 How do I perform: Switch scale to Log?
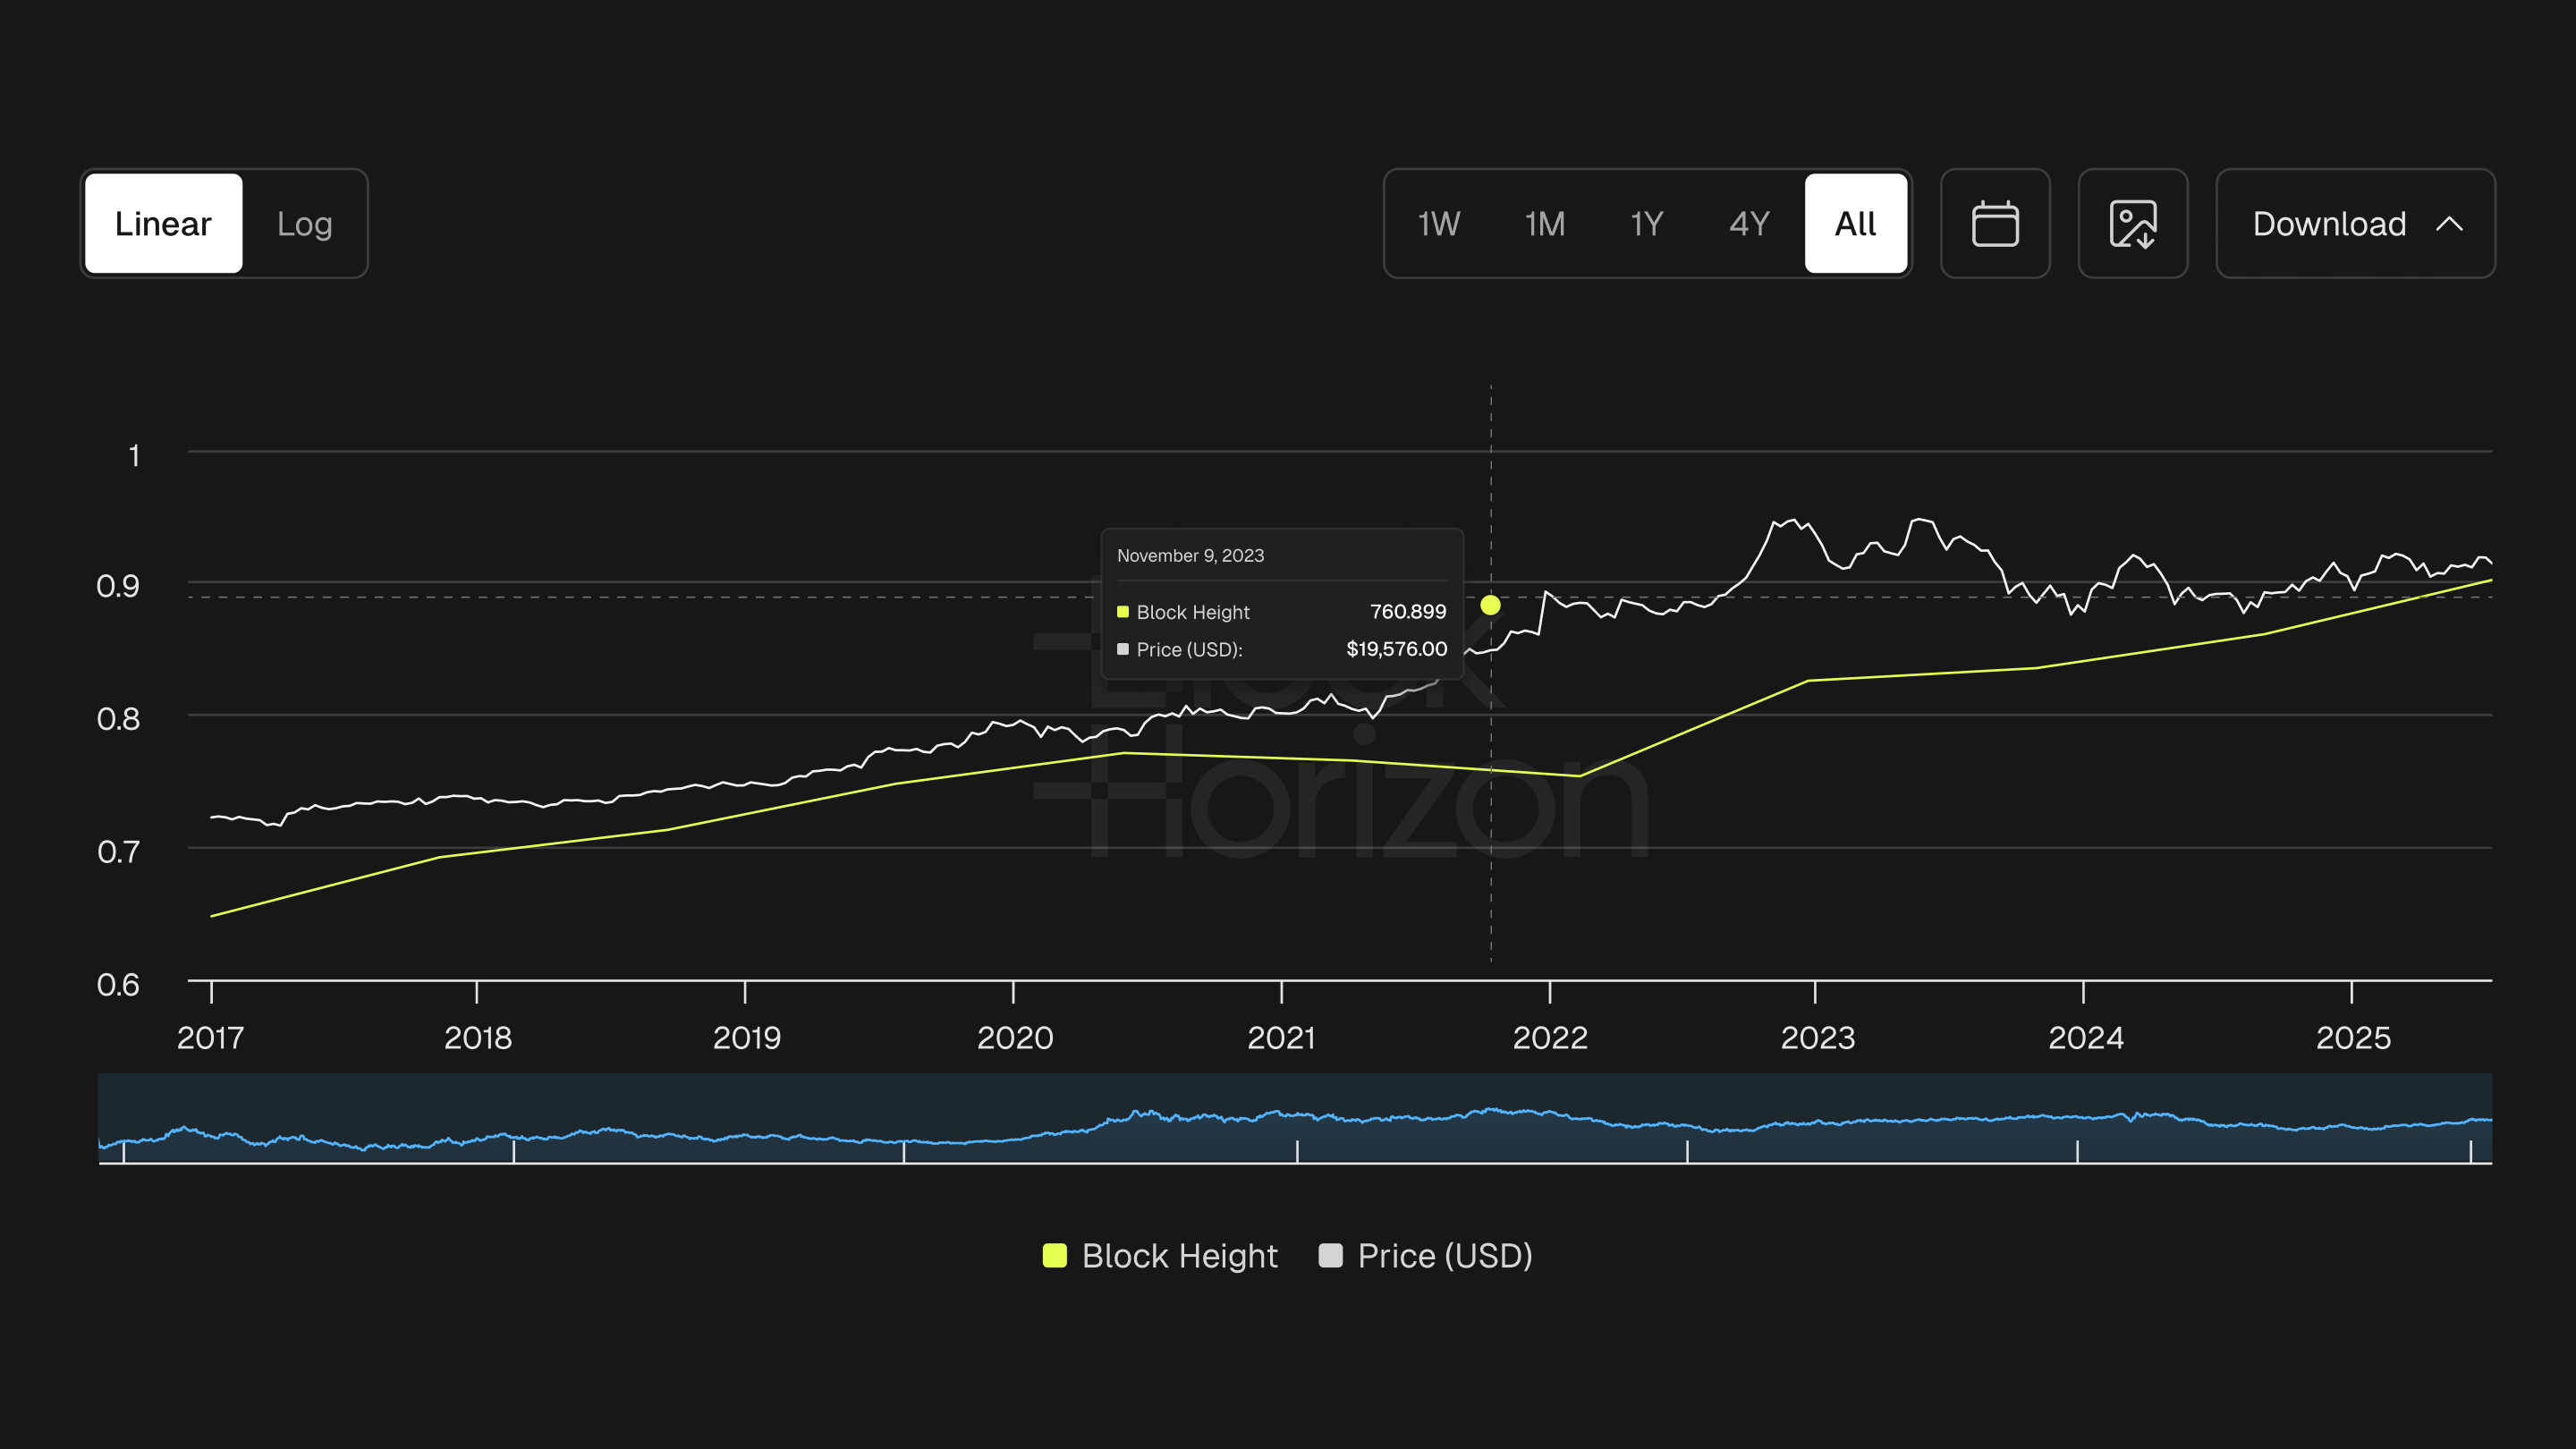304,223
